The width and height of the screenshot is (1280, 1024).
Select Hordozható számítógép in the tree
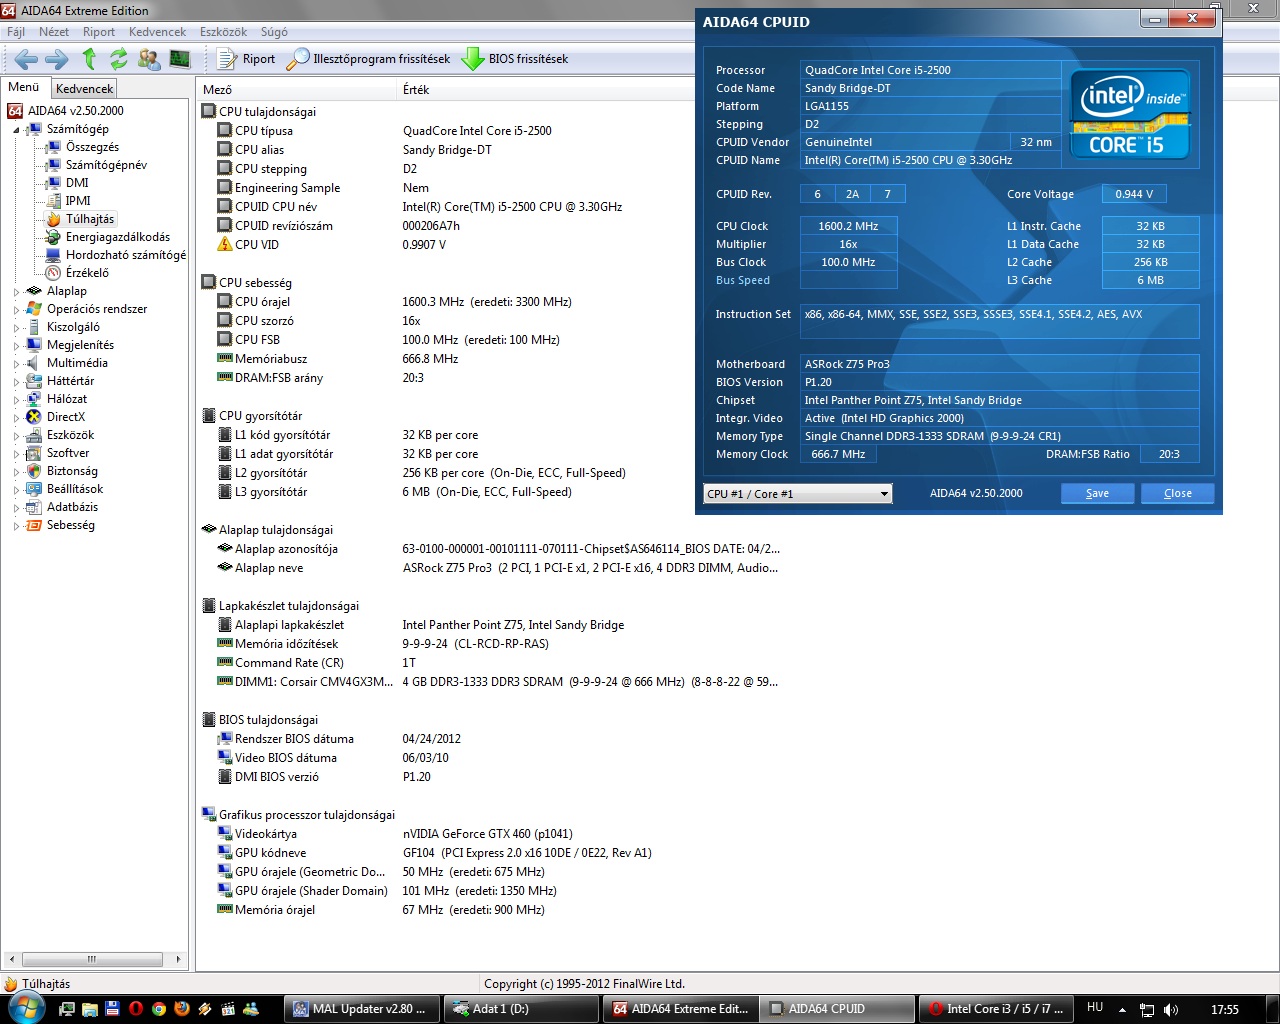(126, 255)
